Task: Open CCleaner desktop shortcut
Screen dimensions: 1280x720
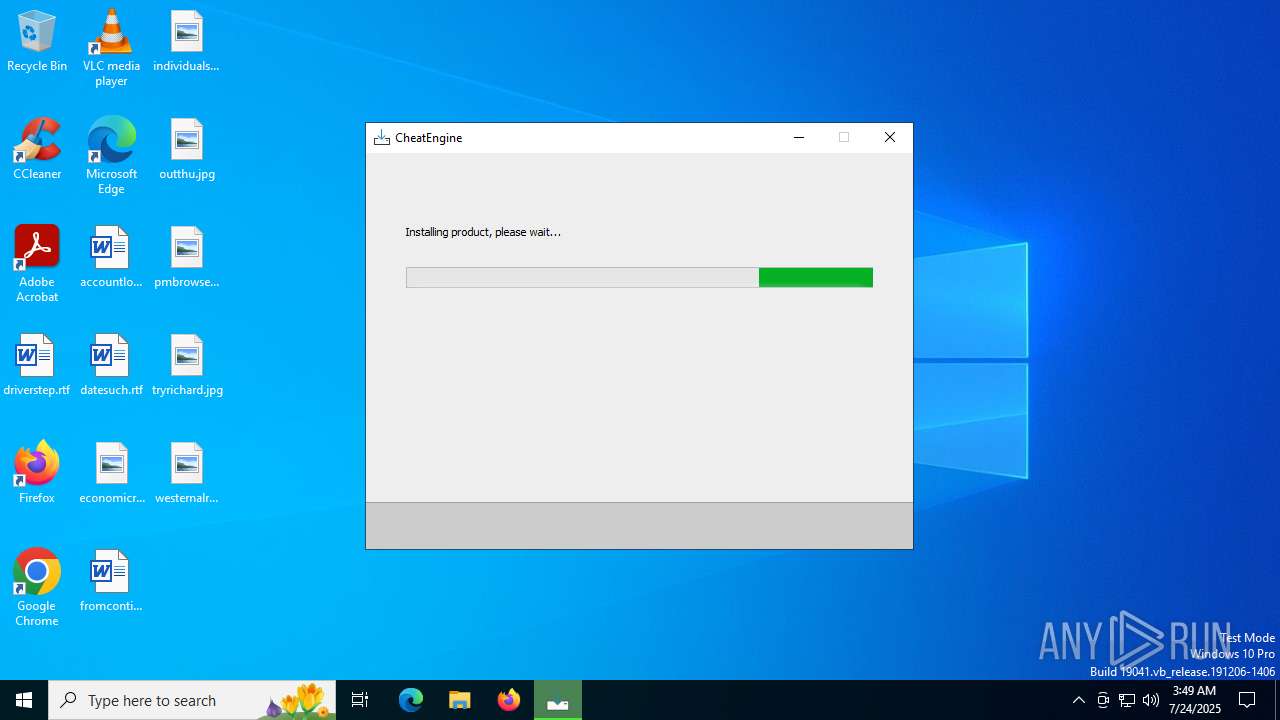Action: pos(37,148)
